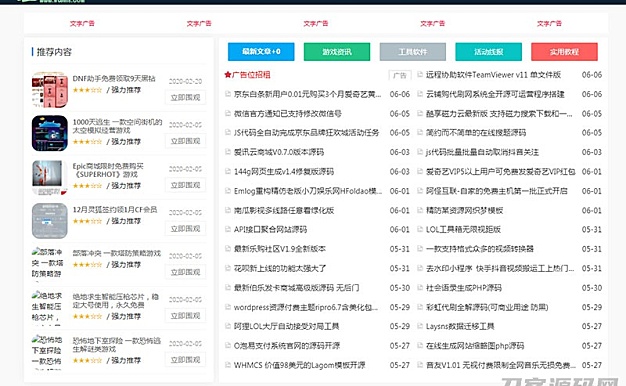The height and width of the screenshot is (386, 626).
Task: Open the 12月灵狐签约 CF会员 thumbnail
Action: pyautogui.click(x=50, y=221)
